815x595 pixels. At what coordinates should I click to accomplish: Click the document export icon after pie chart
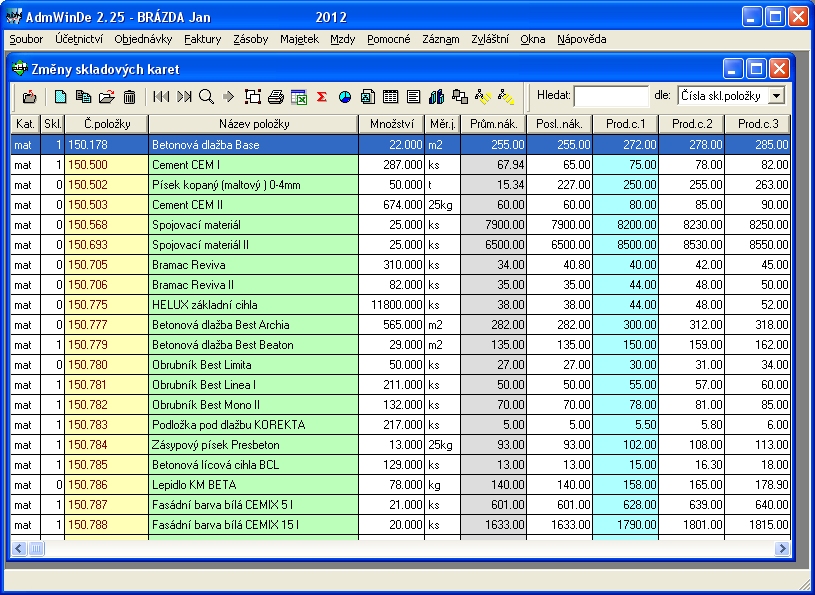pyautogui.click(x=367, y=97)
